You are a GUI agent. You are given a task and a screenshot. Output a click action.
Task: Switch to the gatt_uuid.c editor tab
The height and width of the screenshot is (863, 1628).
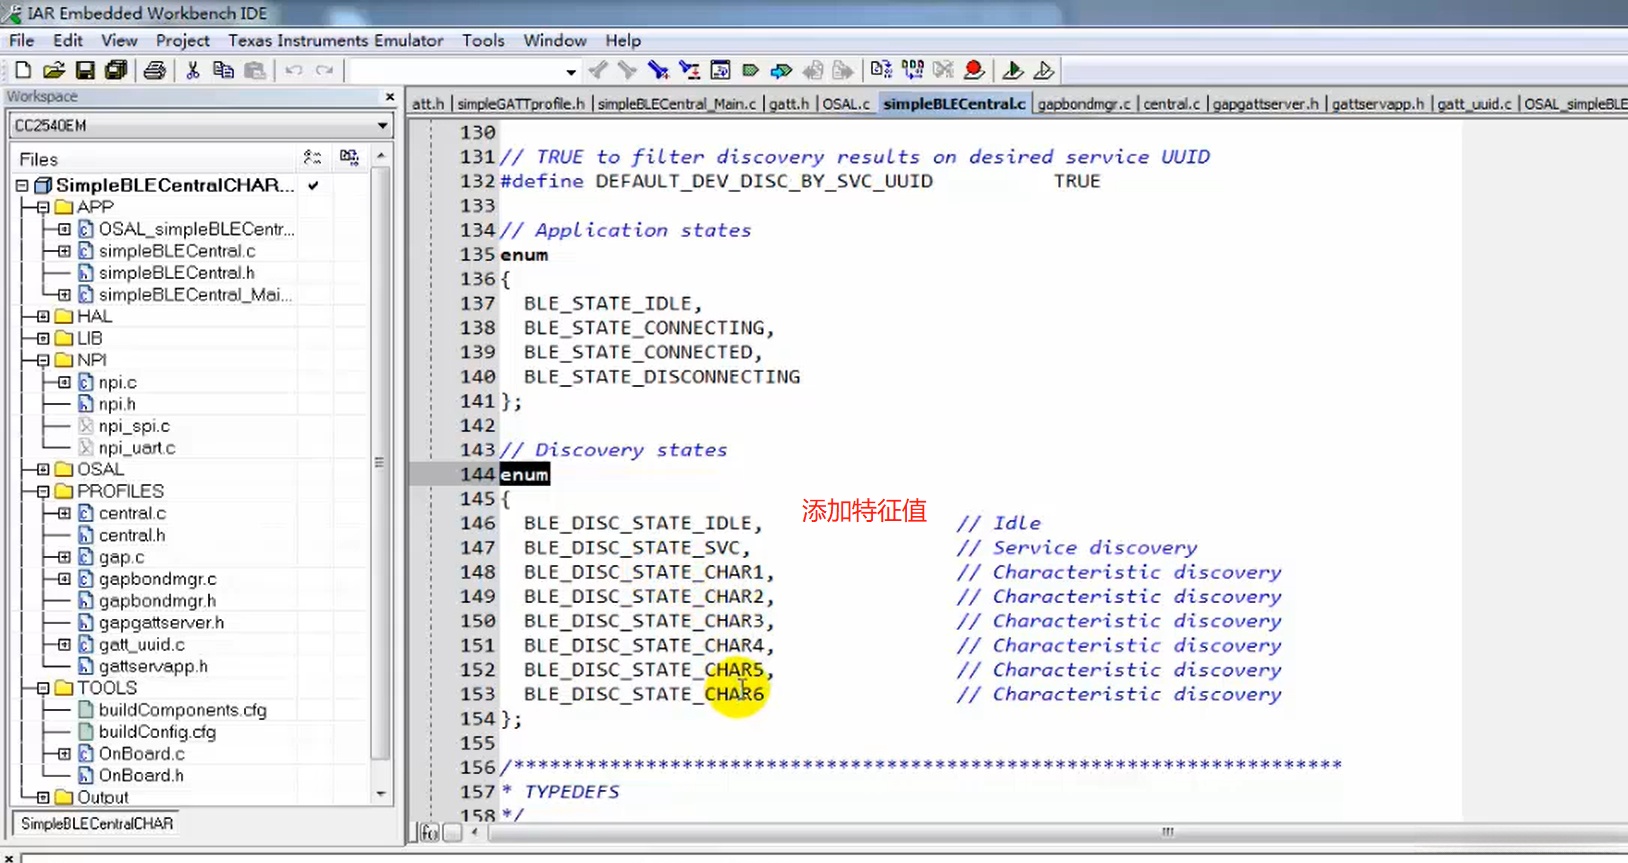(1474, 104)
